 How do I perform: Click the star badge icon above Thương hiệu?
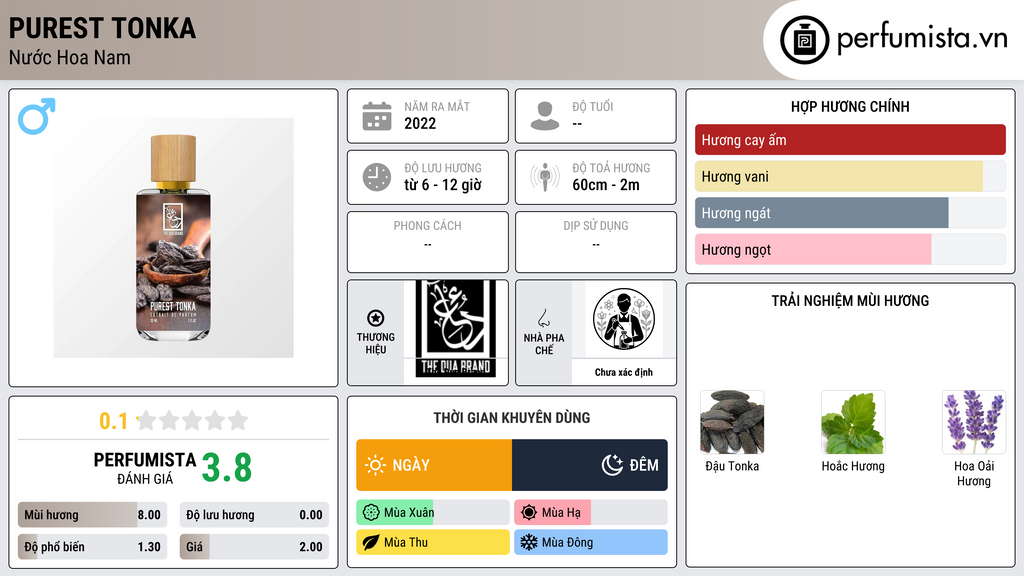click(x=376, y=318)
